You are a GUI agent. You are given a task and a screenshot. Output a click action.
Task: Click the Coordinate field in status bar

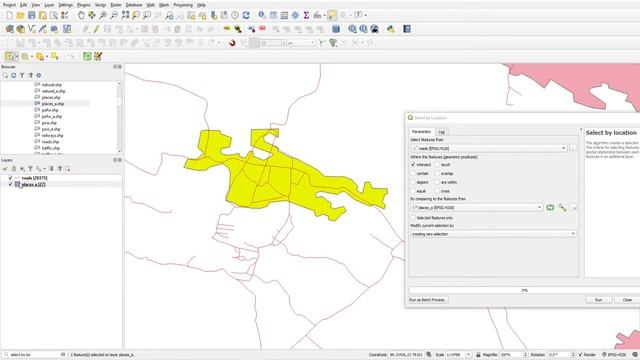[407, 355]
